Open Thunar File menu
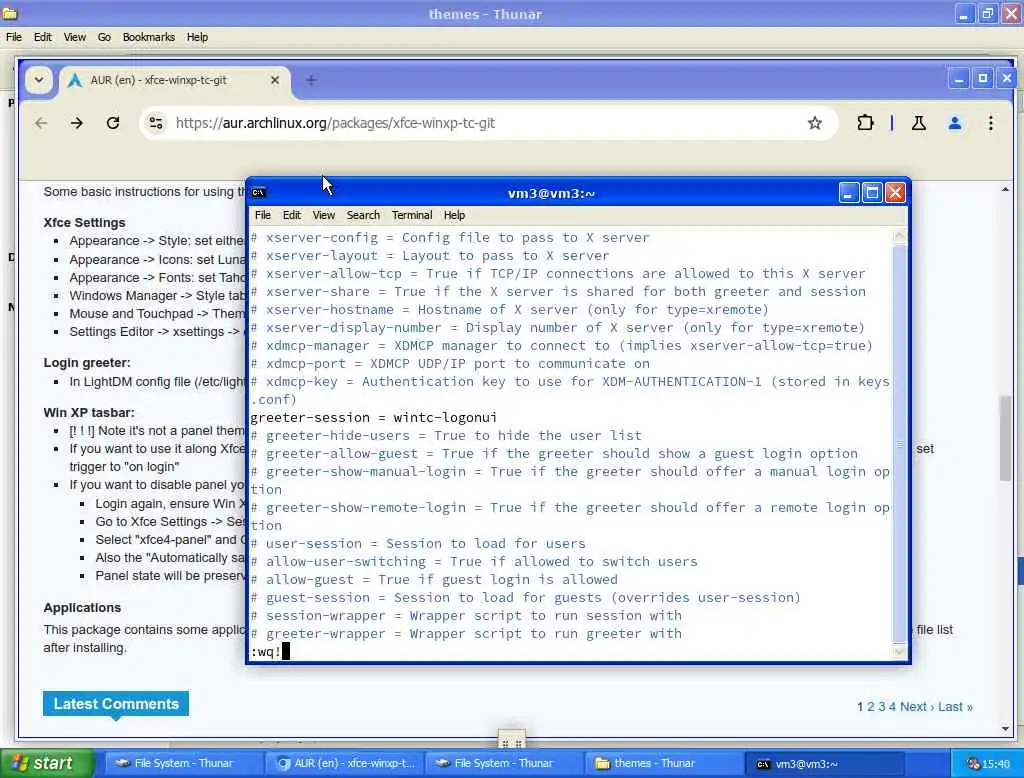 pos(14,37)
